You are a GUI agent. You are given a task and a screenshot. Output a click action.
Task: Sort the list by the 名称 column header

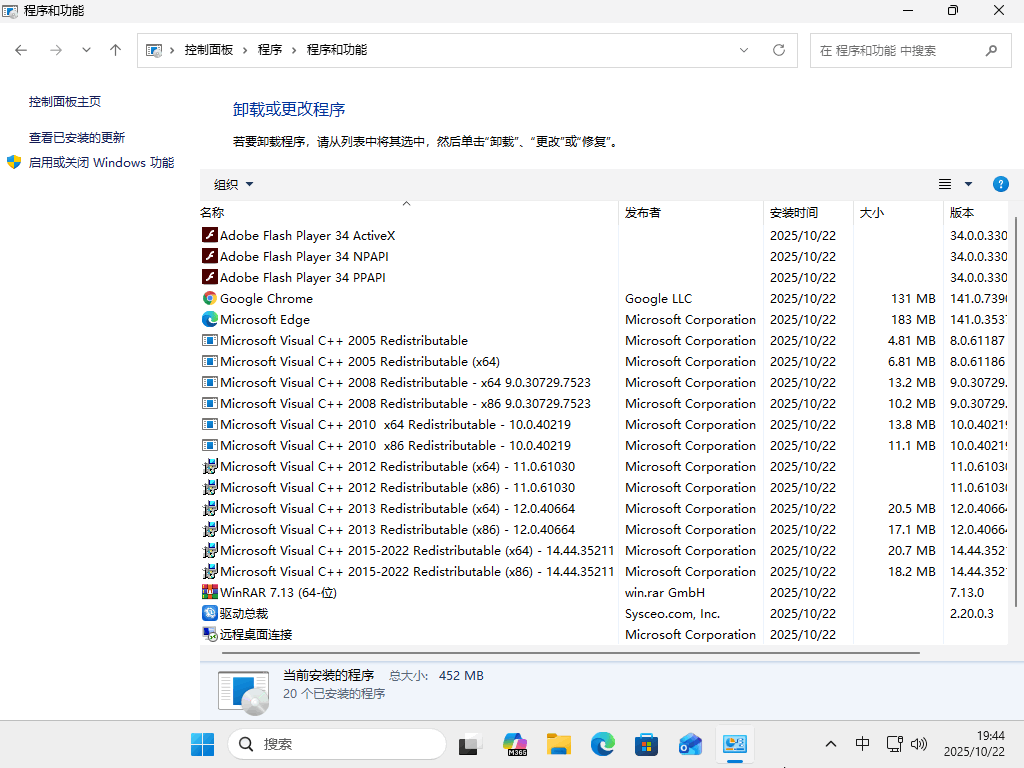212,212
